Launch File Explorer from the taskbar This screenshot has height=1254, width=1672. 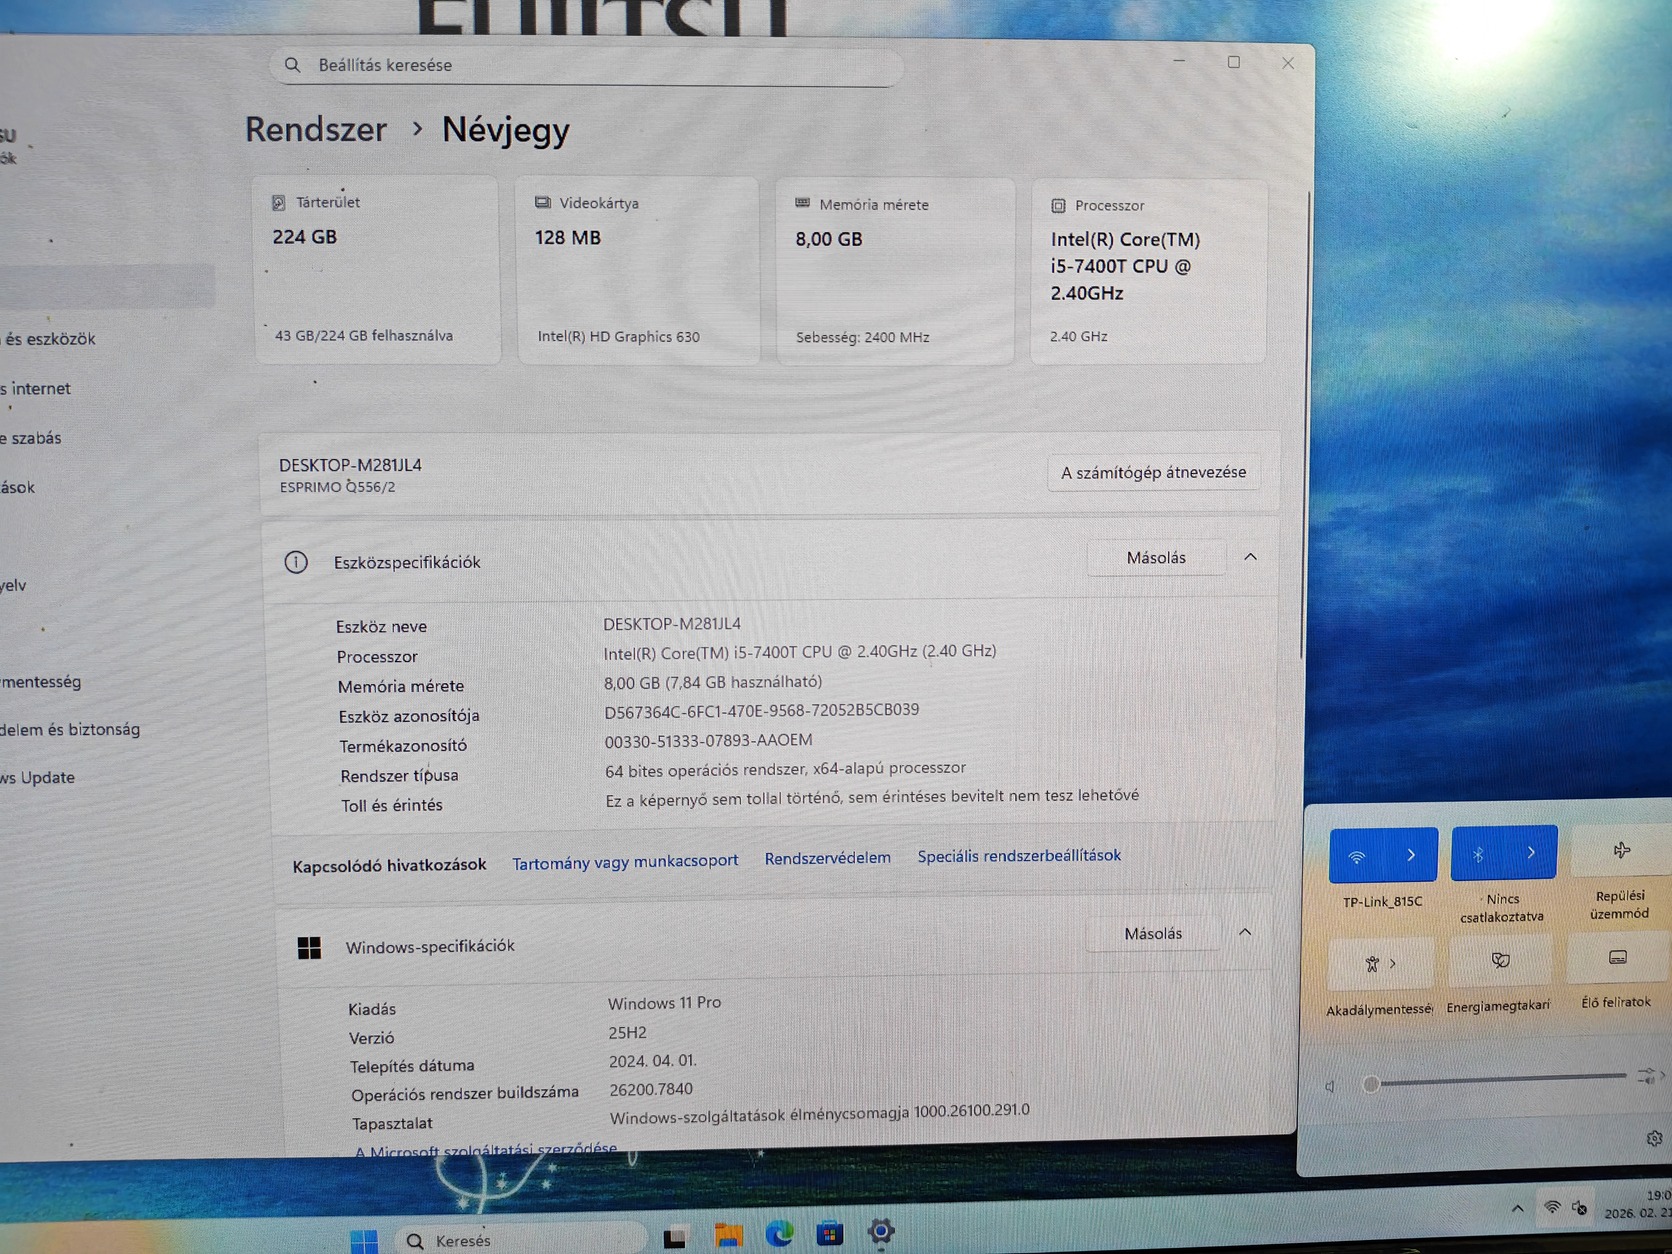tap(728, 1236)
